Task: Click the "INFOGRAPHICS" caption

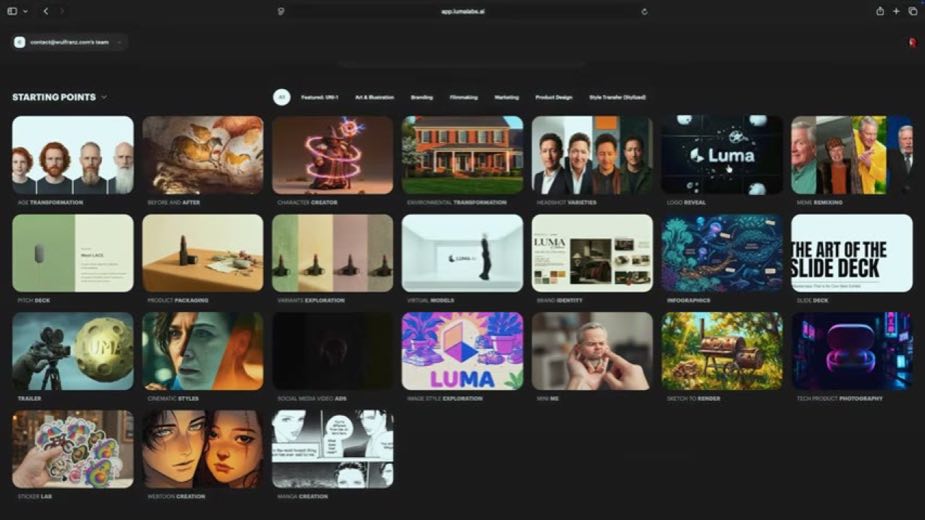Action: pyautogui.click(x=688, y=300)
